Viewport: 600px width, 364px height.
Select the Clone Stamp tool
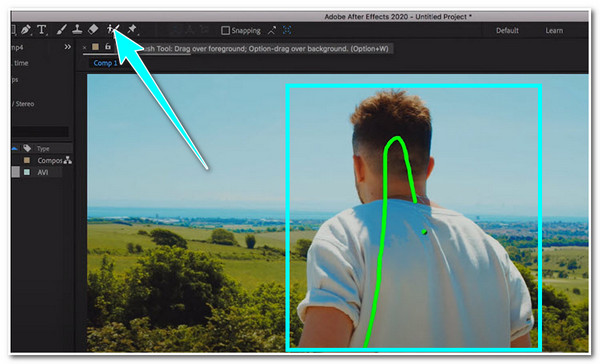click(x=77, y=29)
